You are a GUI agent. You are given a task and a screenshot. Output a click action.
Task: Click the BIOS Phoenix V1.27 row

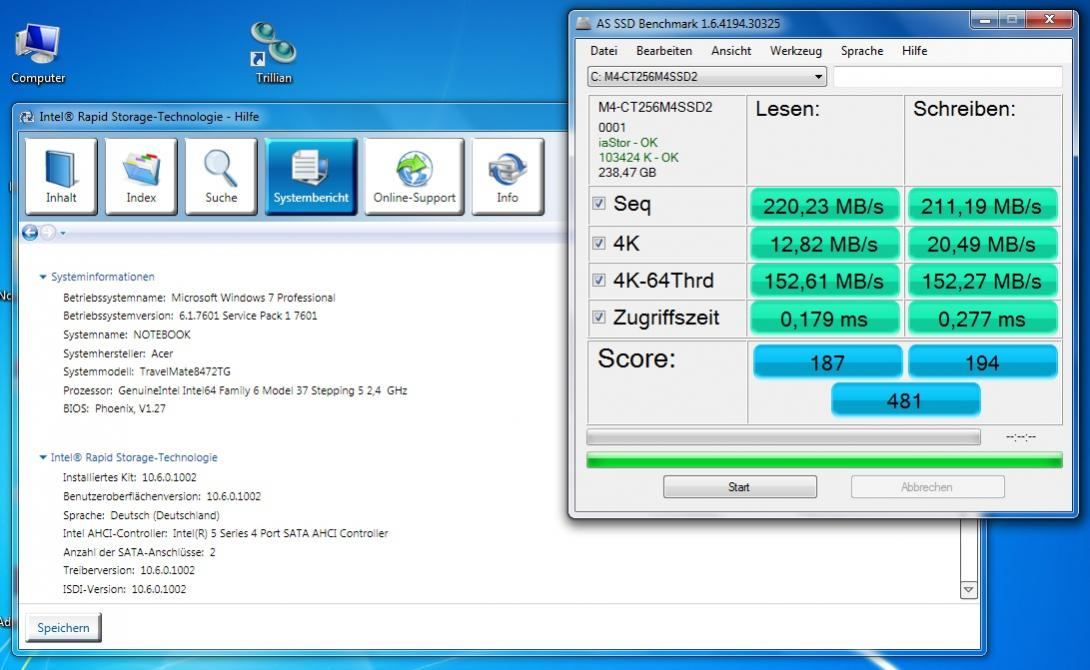pos(114,409)
